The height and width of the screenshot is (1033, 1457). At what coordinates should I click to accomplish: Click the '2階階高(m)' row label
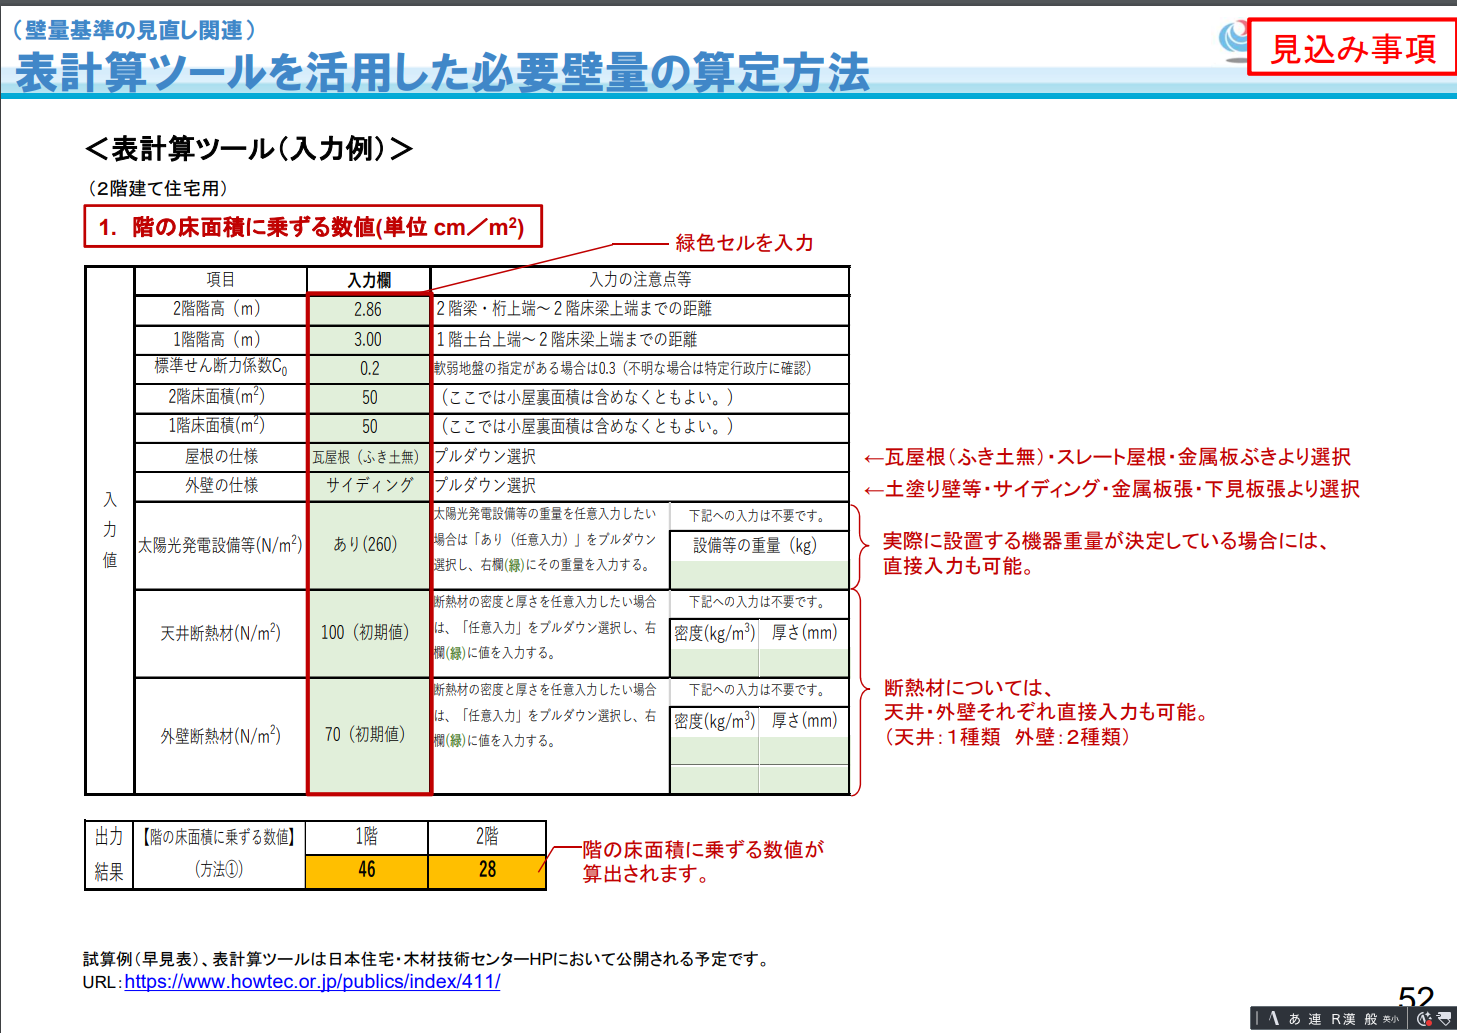coord(216,309)
